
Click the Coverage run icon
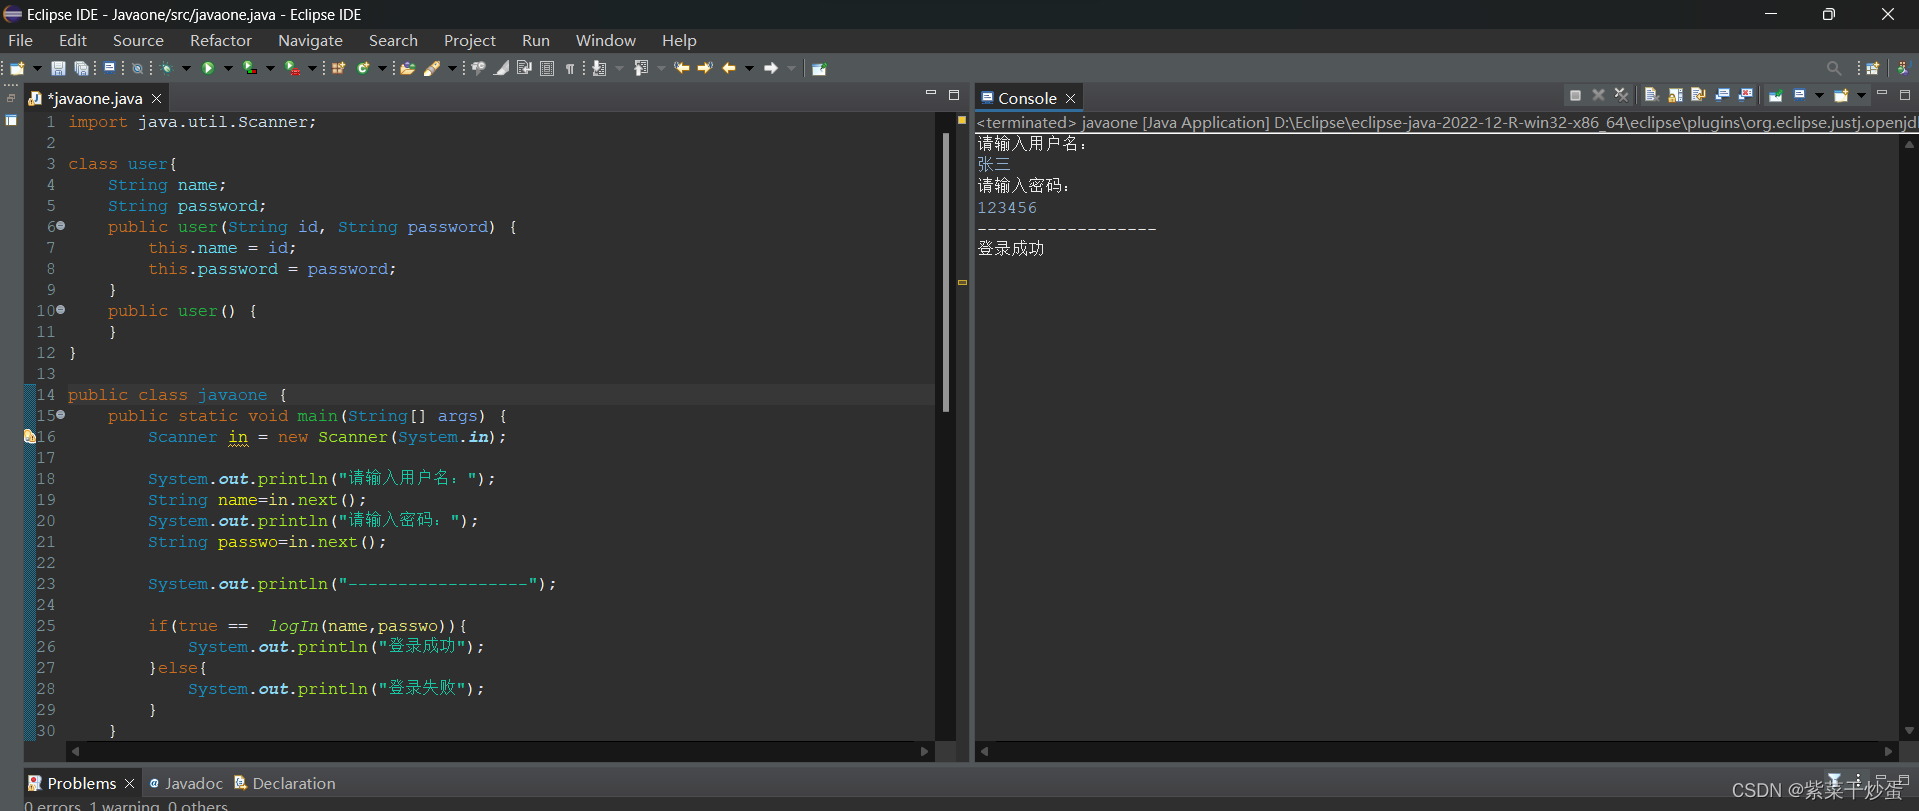pos(250,68)
